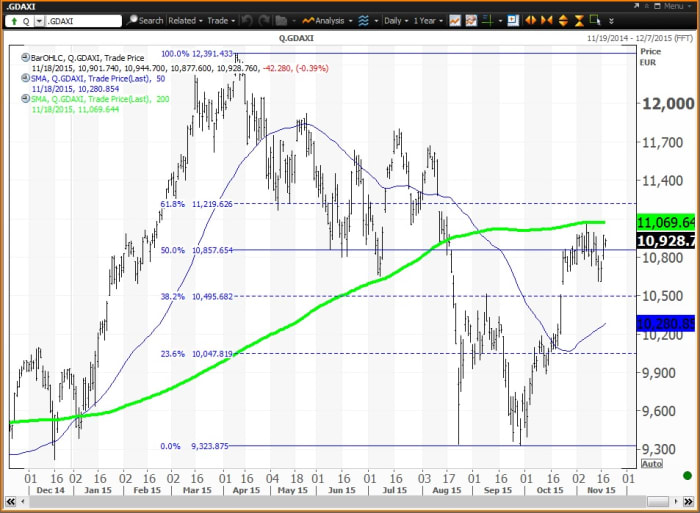Click the scroll-to-start double arrow button
Image resolution: width=700 pixels, height=513 pixels.
(x=10, y=501)
